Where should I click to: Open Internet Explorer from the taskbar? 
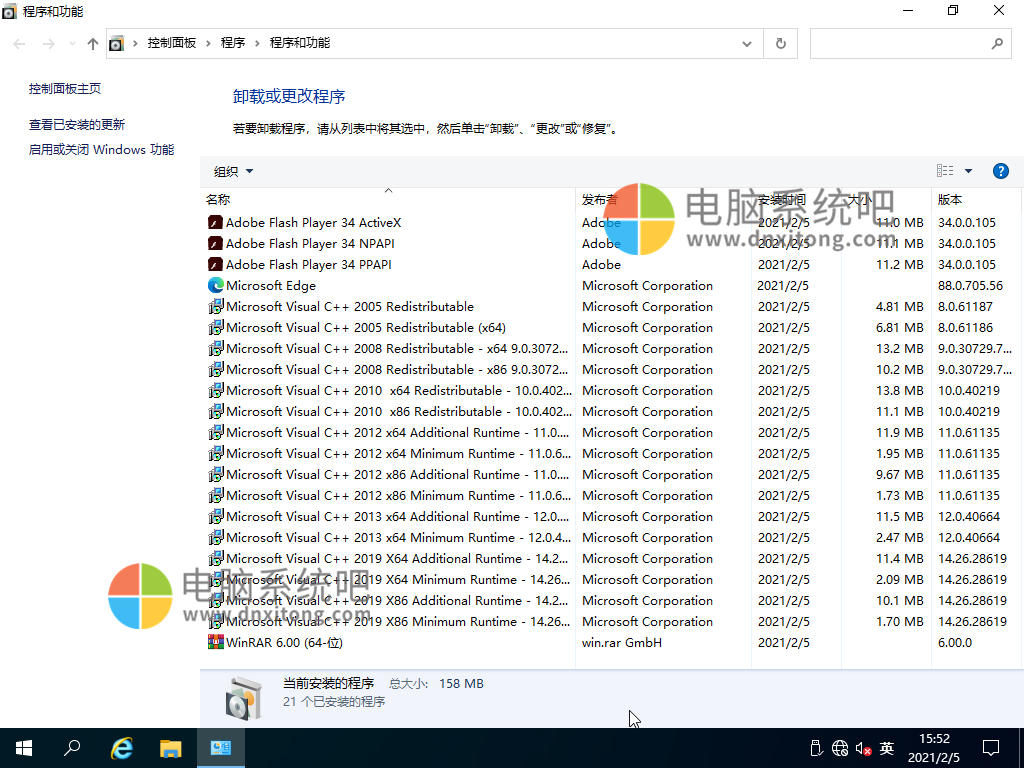coord(121,748)
